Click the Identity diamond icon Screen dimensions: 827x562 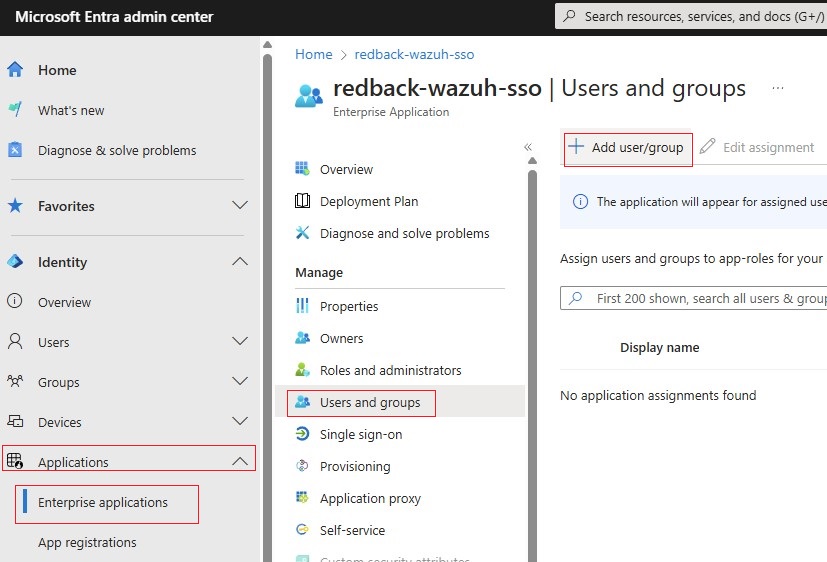15,261
